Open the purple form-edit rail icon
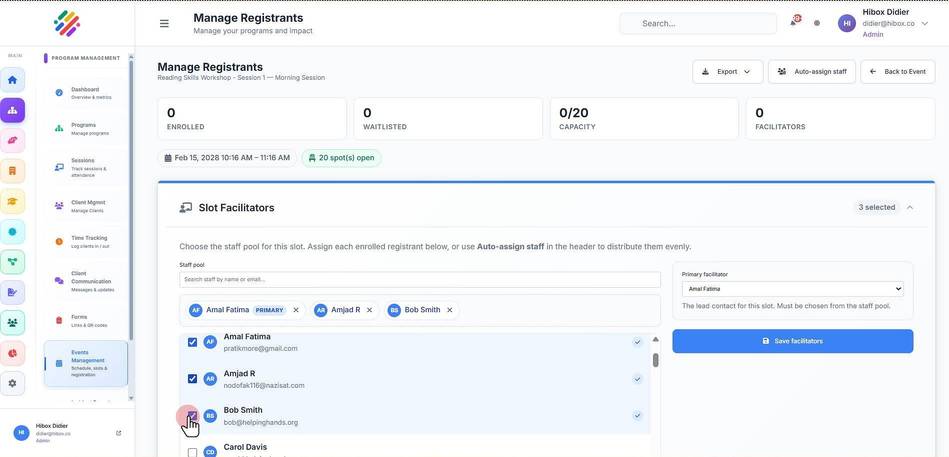 pyautogui.click(x=12, y=292)
